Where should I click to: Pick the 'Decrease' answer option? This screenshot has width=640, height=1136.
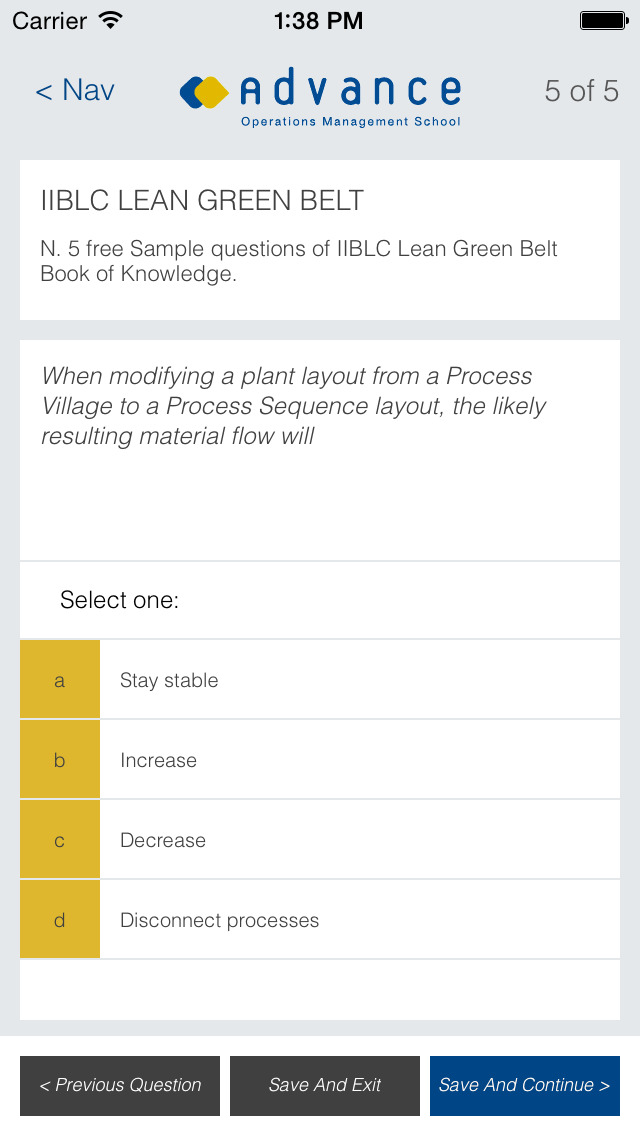(163, 840)
